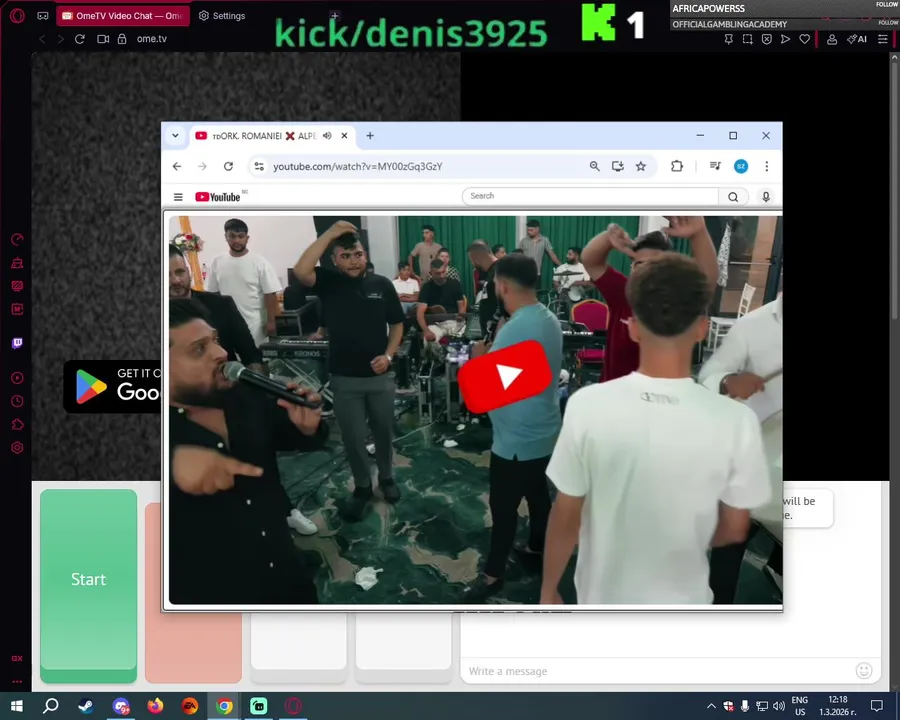The height and width of the screenshot is (720, 900).
Task: Open Steam from the taskbar
Action: click(x=86, y=706)
